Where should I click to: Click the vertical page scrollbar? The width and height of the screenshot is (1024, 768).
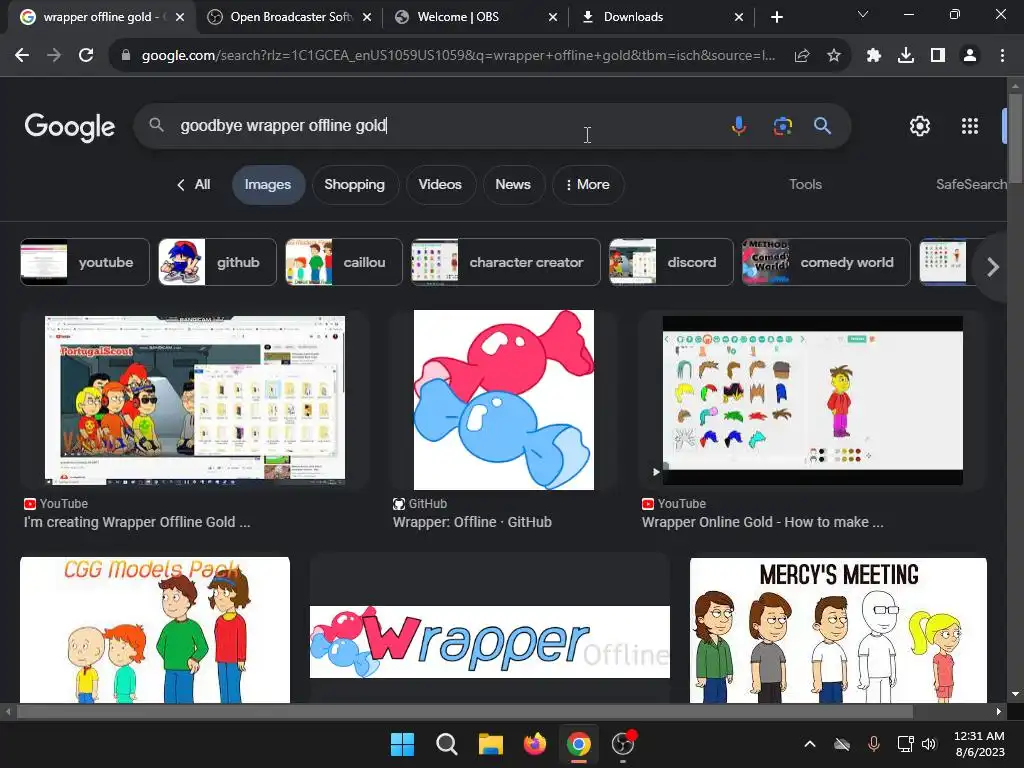coord(1015,138)
